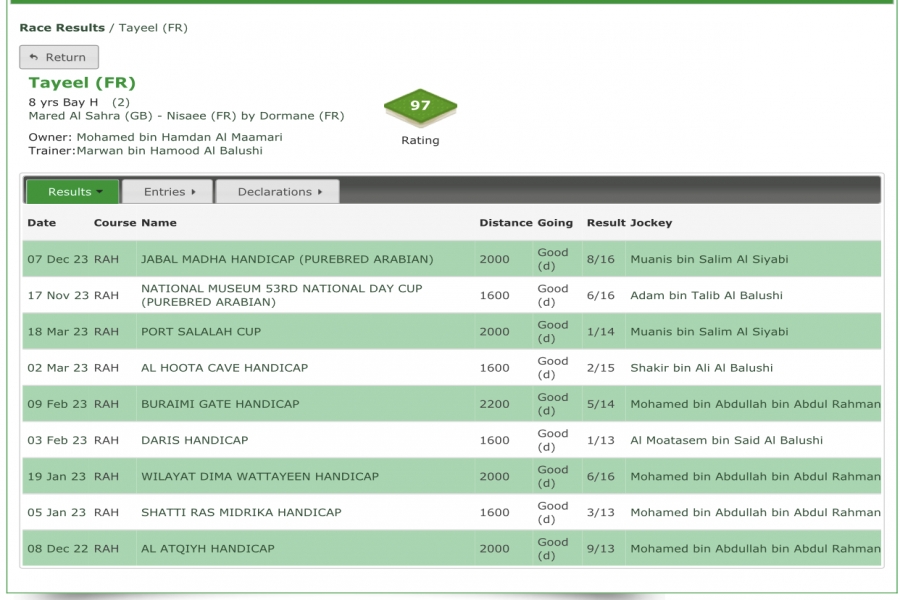Open the Port Salalah Cup race
900x600 pixels.
click(199, 331)
